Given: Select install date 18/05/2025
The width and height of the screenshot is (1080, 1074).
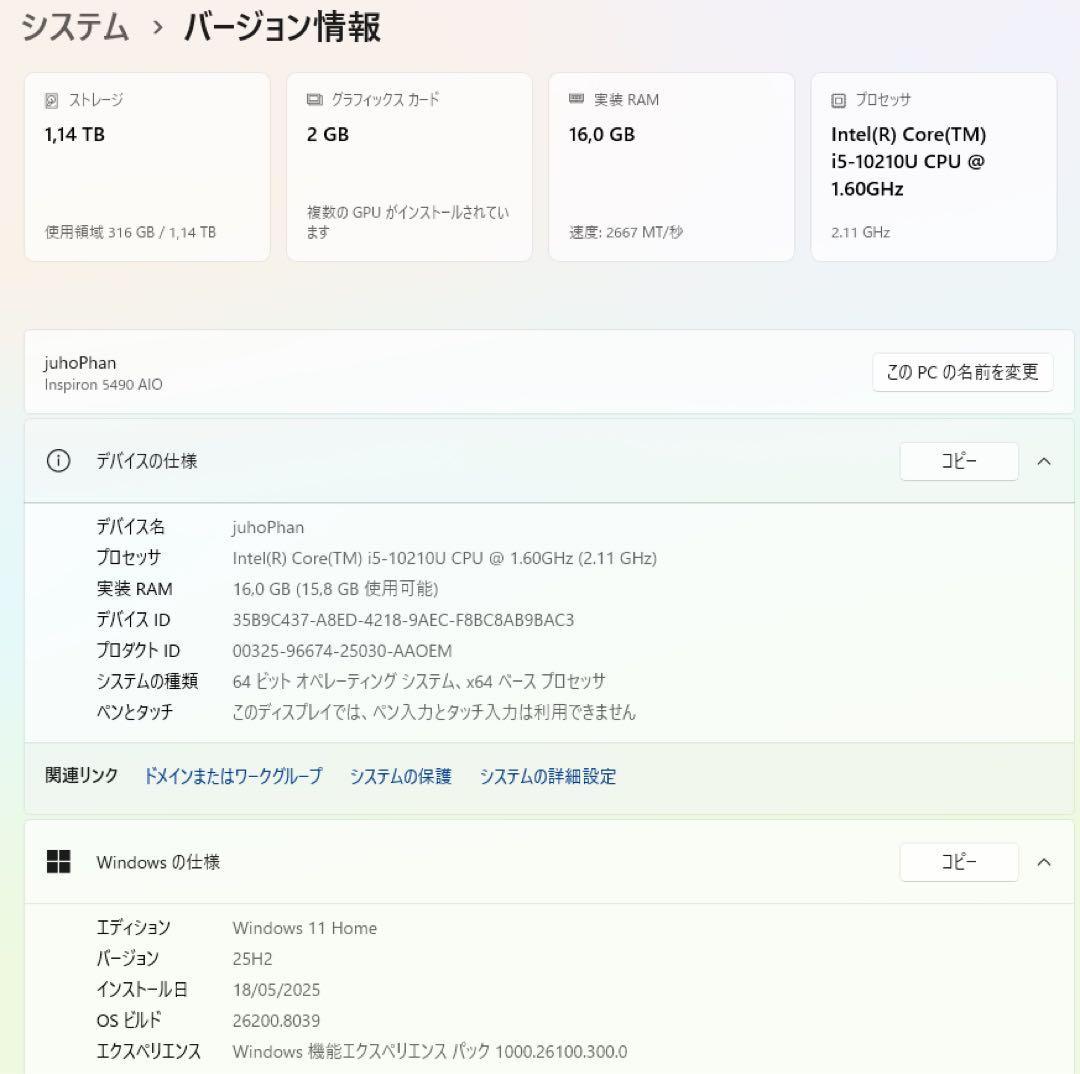Looking at the screenshot, I should click(x=276, y=990).
